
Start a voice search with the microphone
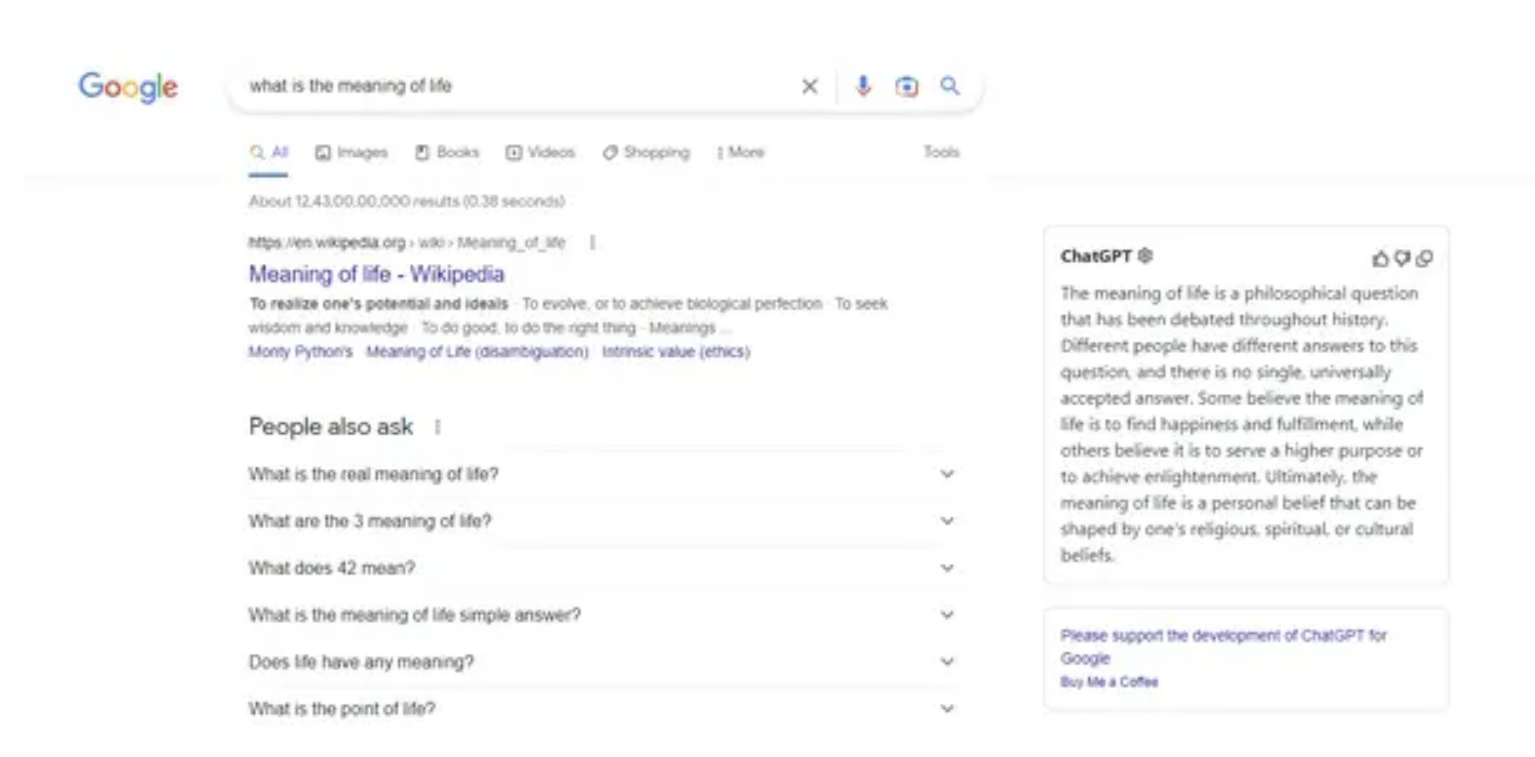coord(861,86)
